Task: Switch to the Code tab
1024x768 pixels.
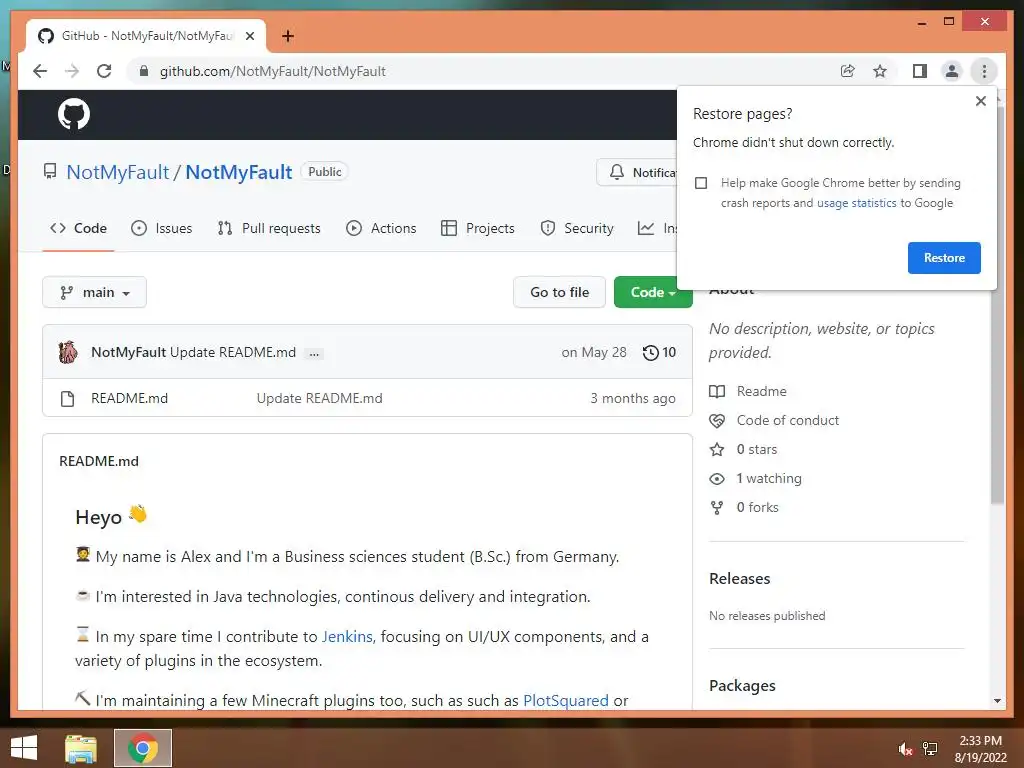Action: click(78, 229)
